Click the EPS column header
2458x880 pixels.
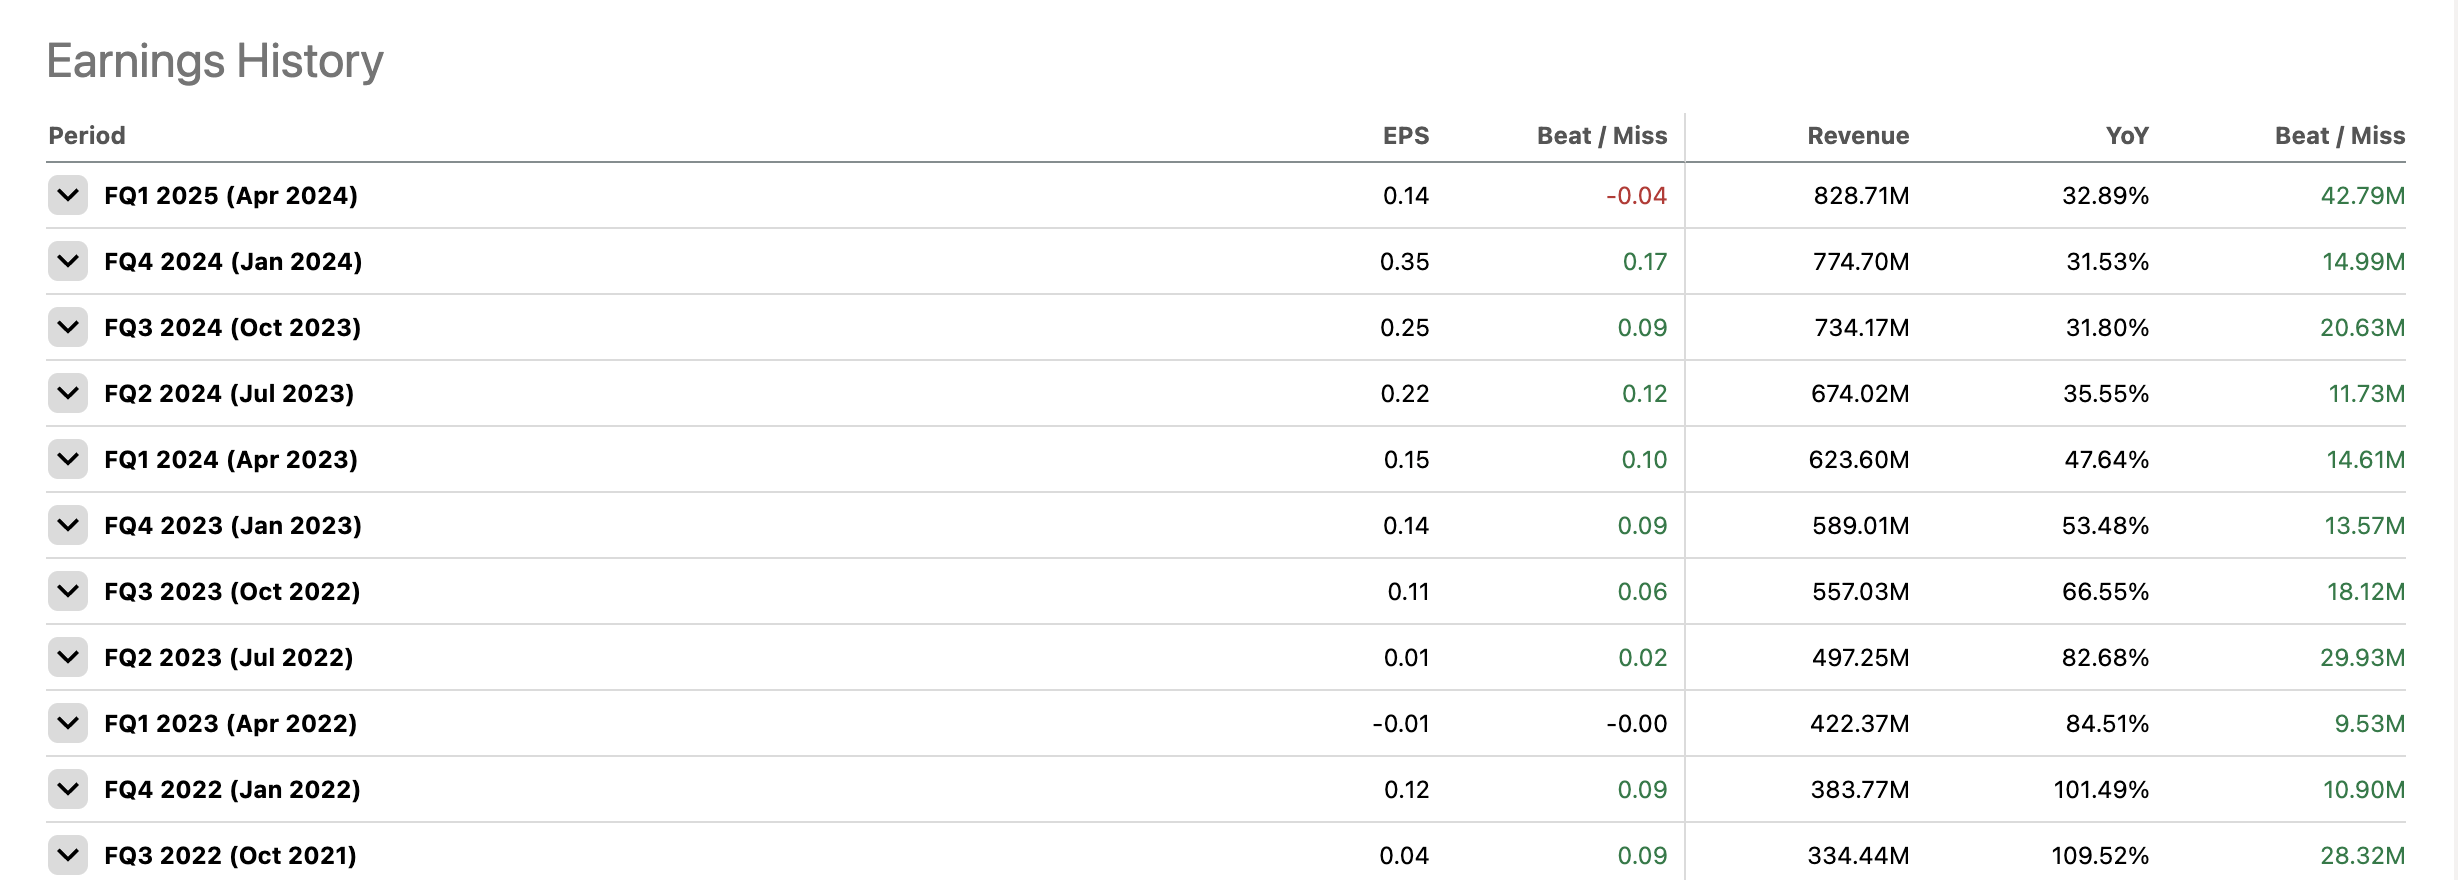(x=1405, y=136)
